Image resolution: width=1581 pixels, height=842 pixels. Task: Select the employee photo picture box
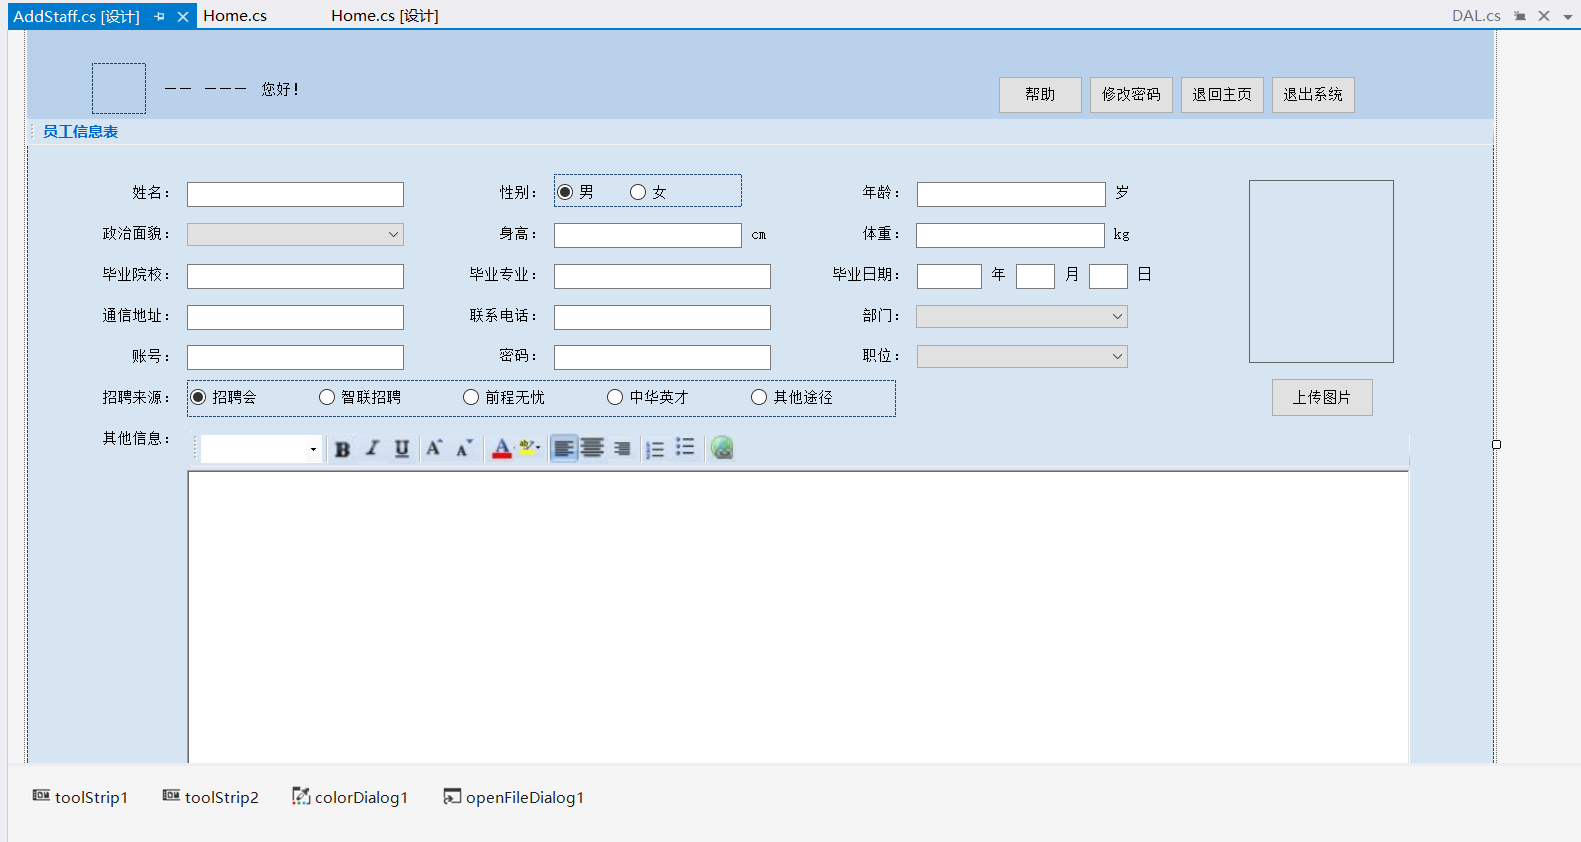1321,271
